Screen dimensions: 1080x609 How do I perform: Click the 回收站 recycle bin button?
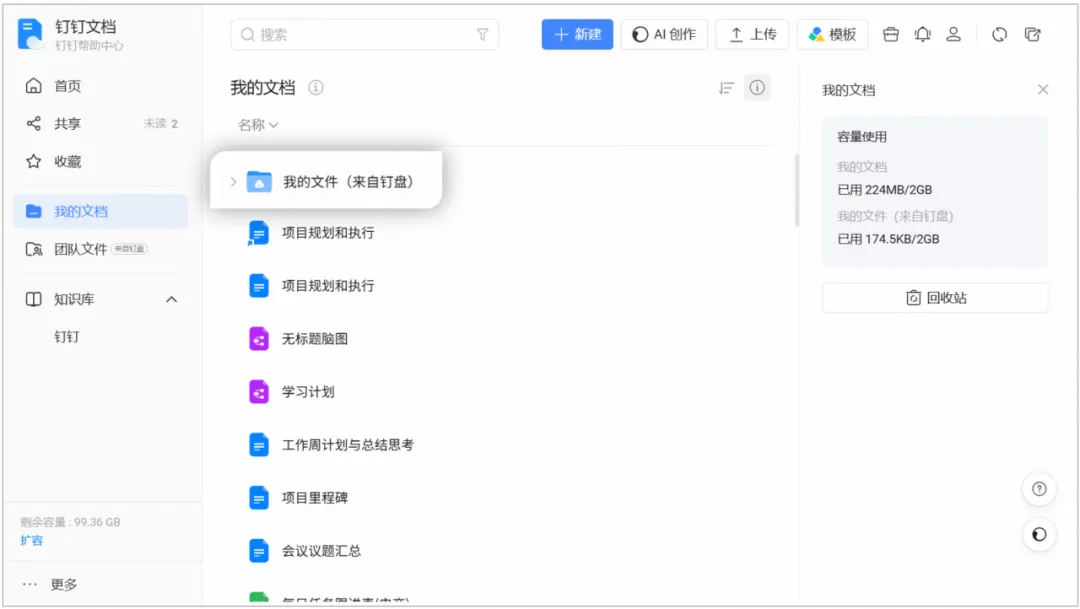click(x=935, y=298)
